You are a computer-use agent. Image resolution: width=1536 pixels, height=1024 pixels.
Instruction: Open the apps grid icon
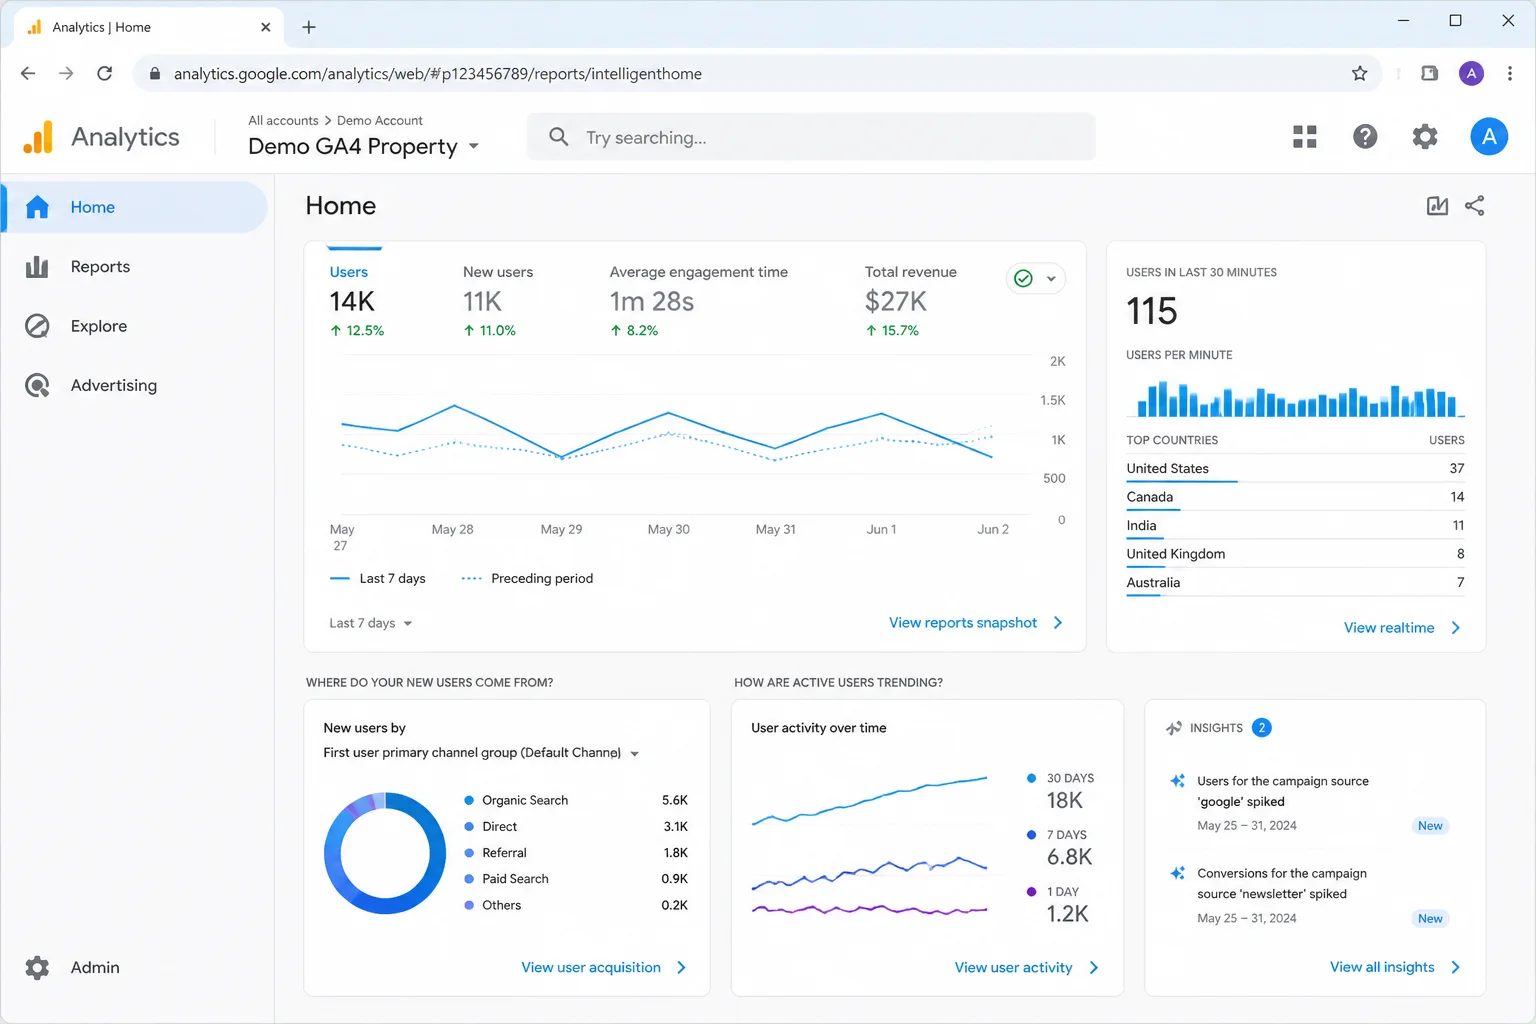[x=1305, y=137]
